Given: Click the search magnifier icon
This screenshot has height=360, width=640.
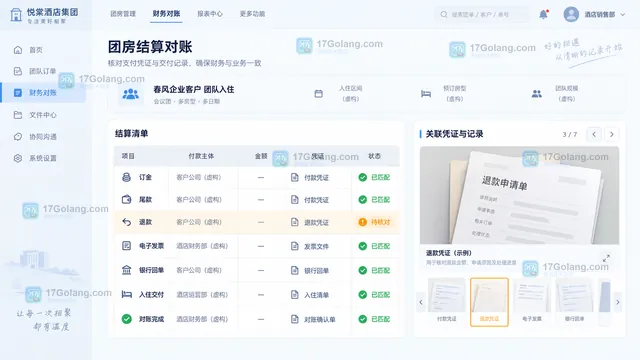Looking at the screenshot, I should pos(444,14).
